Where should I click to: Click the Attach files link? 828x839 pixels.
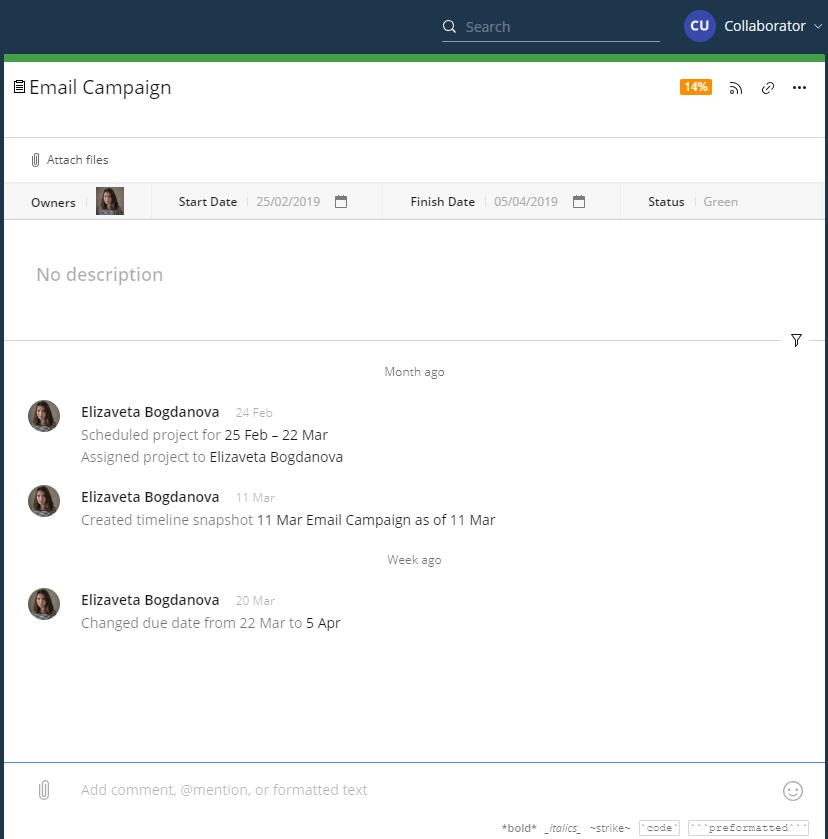pyautogui.click(x=78, y=159)
